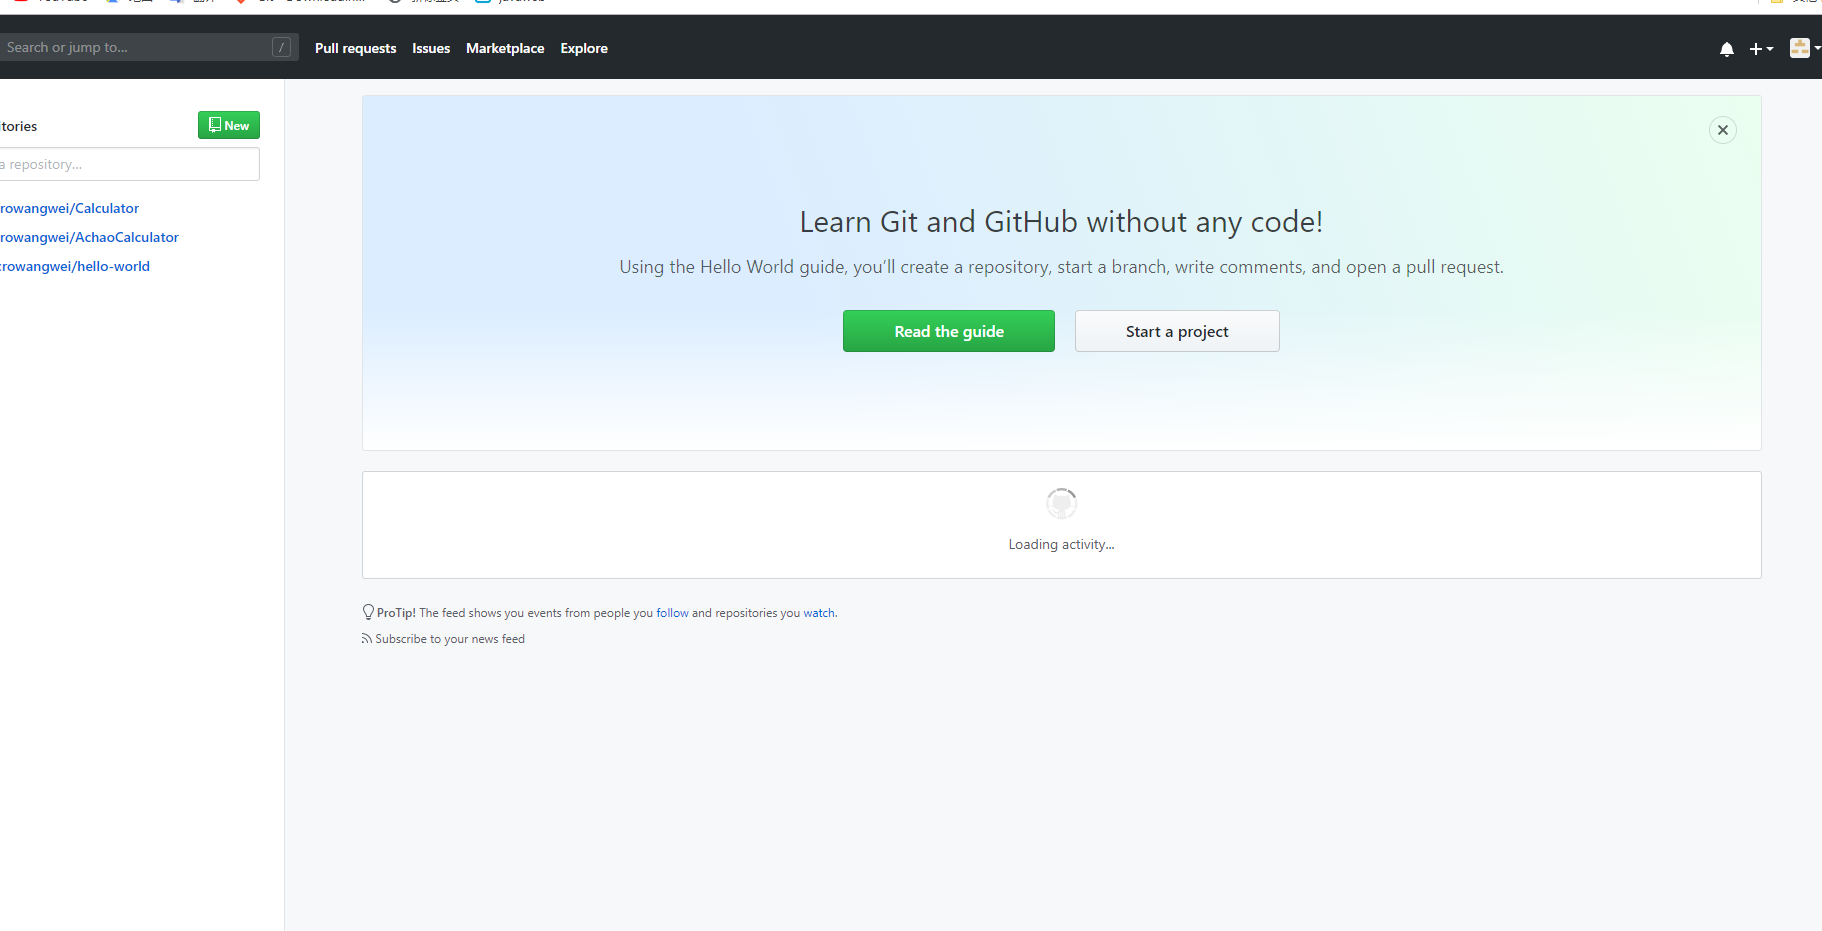Dismiss the Learn Git banner
Viewport: 1822px width, 931px height.
tap(1722, 130)
